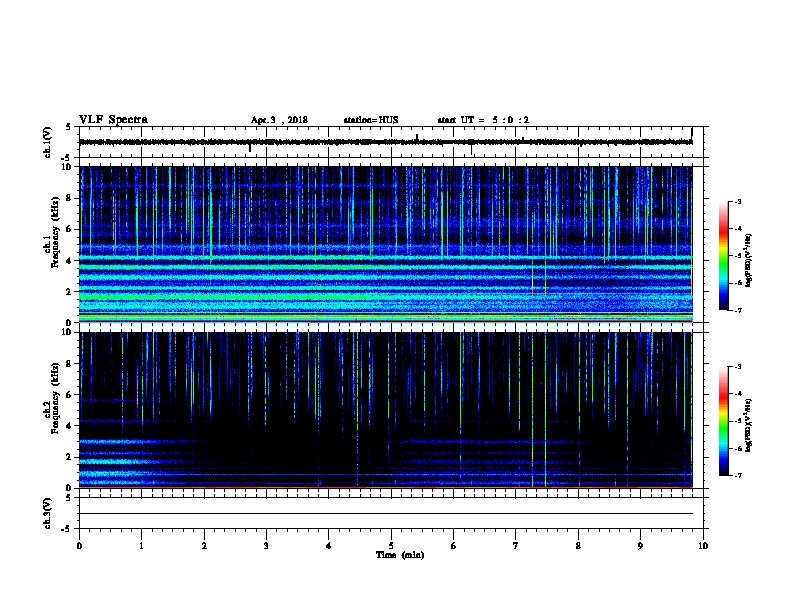Click the ch.1 color bar log(PSD) label
The height and width of the screenshot is (612, 792).
748,261
